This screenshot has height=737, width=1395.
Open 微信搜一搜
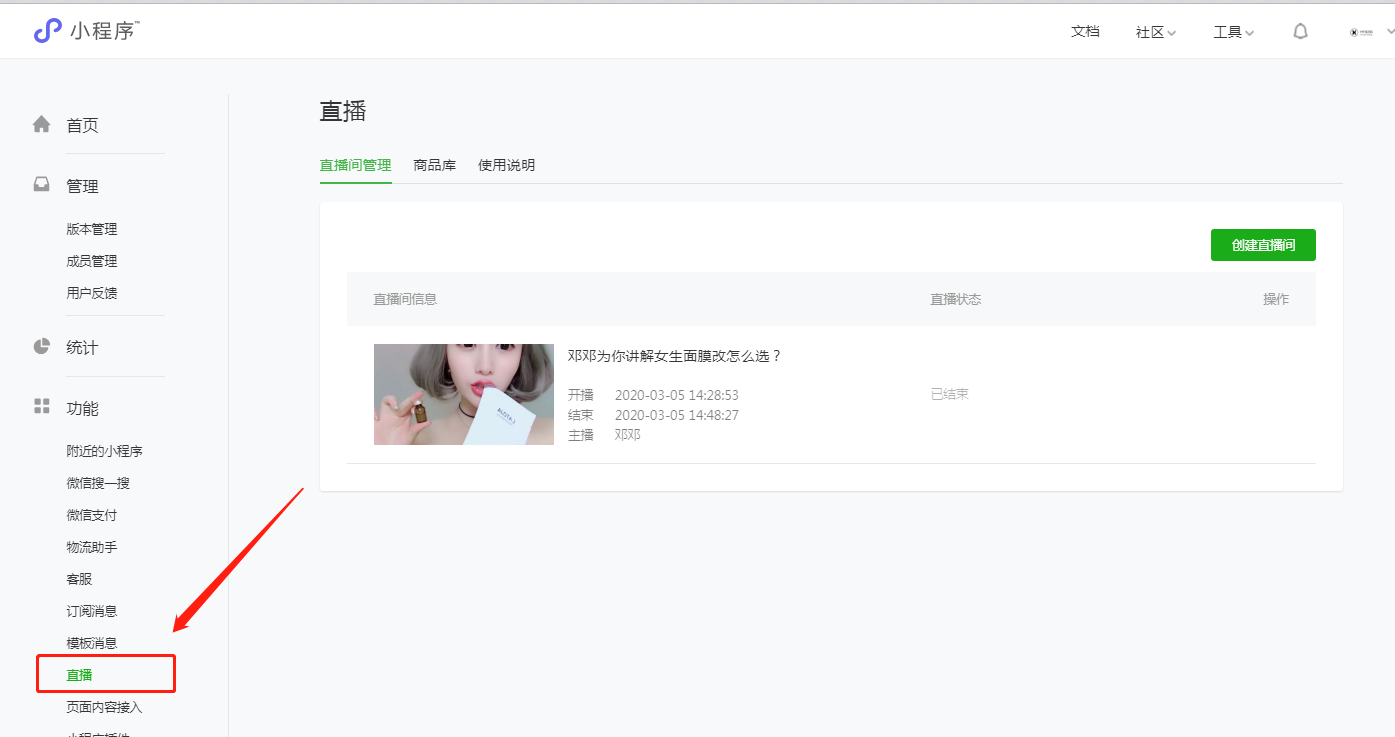coord(98,483)
